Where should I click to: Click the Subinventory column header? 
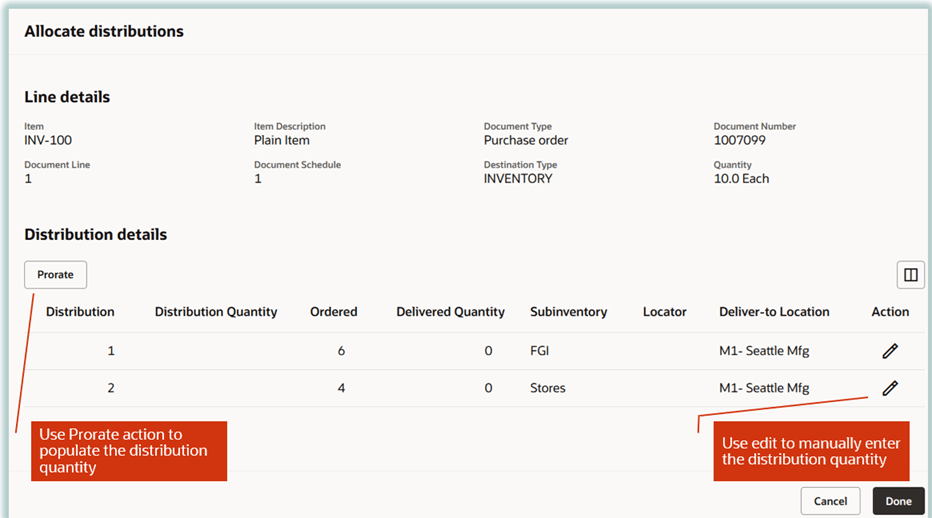tap(568, 312)
